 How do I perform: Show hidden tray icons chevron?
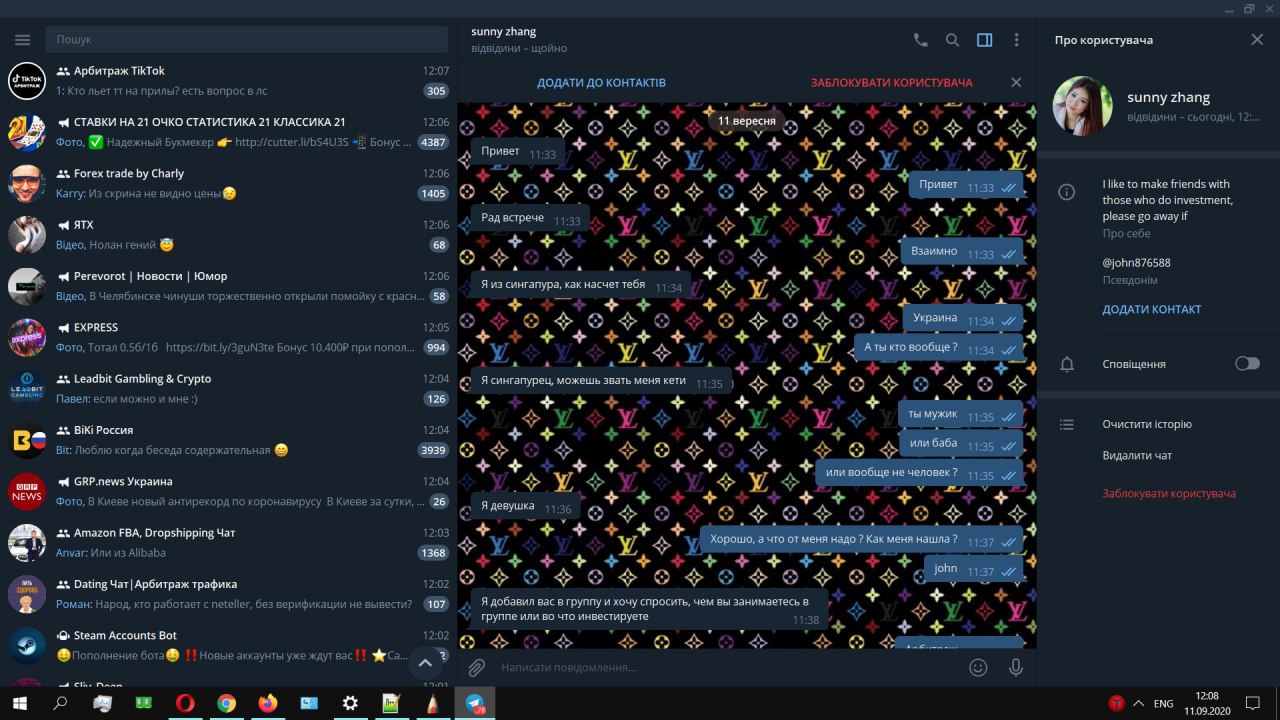coord(1139,704)
